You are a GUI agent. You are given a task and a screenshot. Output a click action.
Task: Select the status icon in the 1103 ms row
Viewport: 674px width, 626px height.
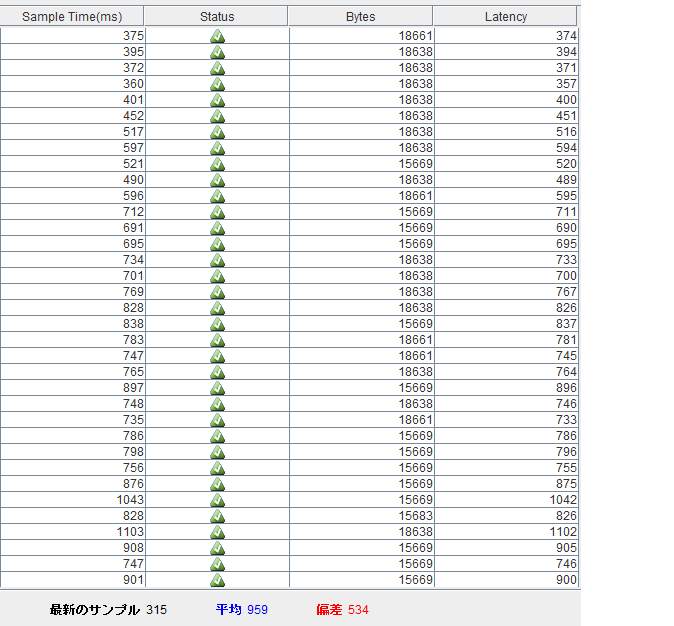217,532
